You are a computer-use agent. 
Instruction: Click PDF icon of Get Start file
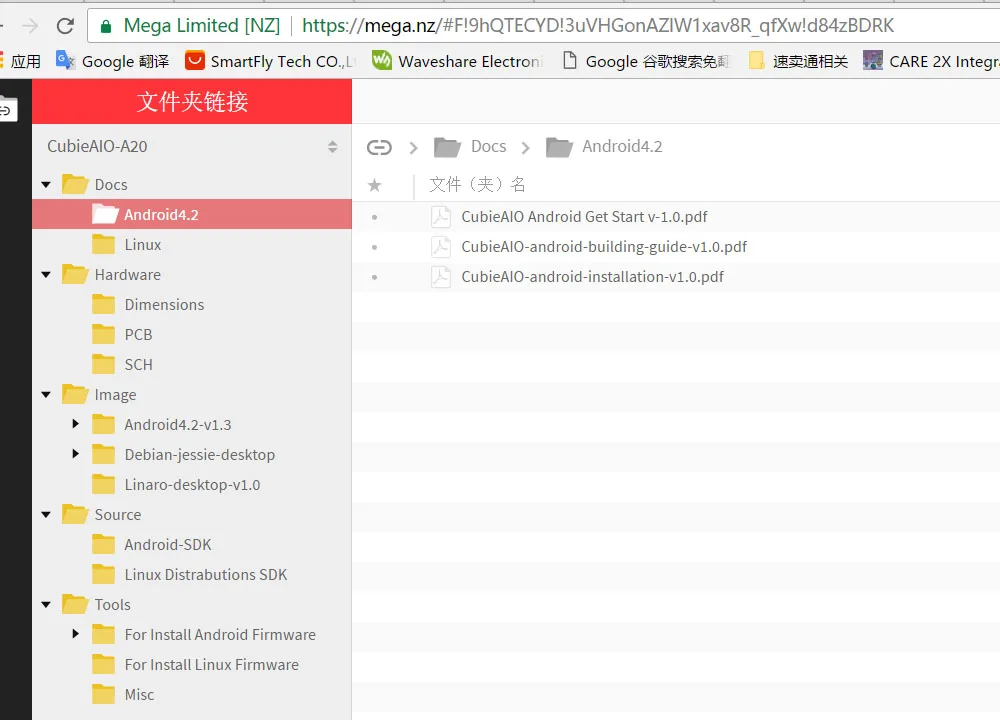(x=441, y=217)
